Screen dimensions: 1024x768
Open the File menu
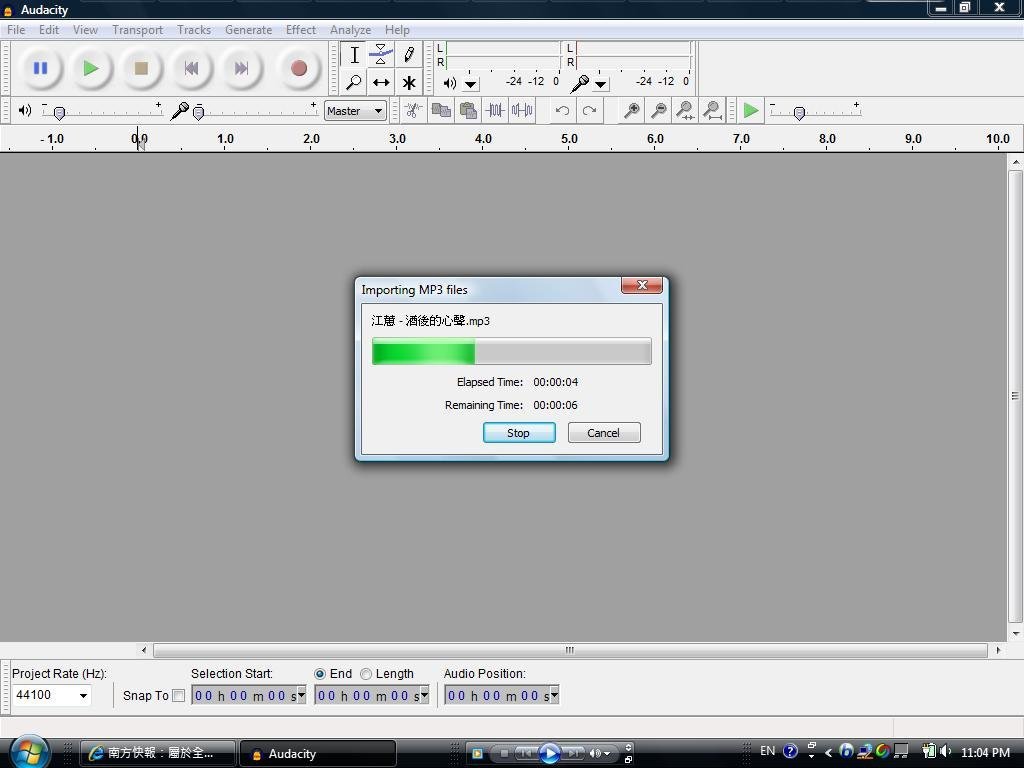tap(16, 30)
